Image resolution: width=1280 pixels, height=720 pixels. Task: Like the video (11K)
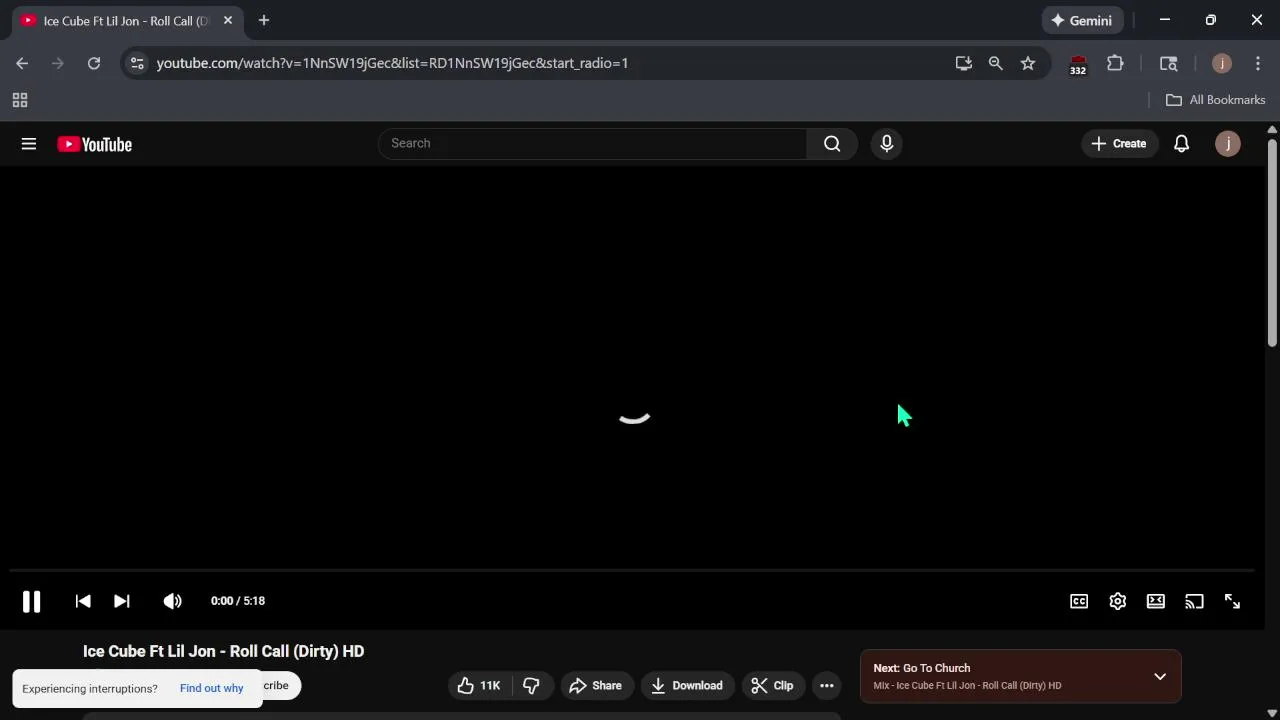480,685
